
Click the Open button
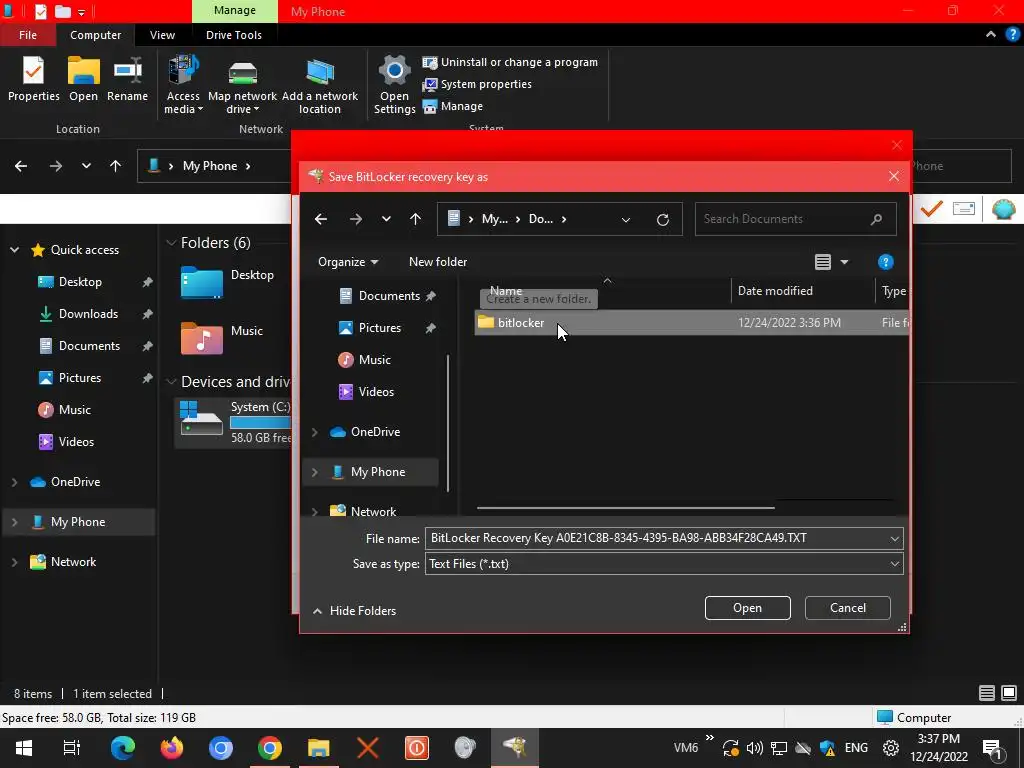(747, 608)
